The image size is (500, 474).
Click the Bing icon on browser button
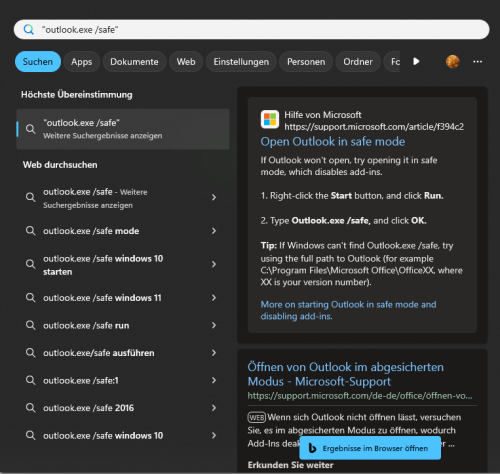pyautogui.click(x=312, y=448)
